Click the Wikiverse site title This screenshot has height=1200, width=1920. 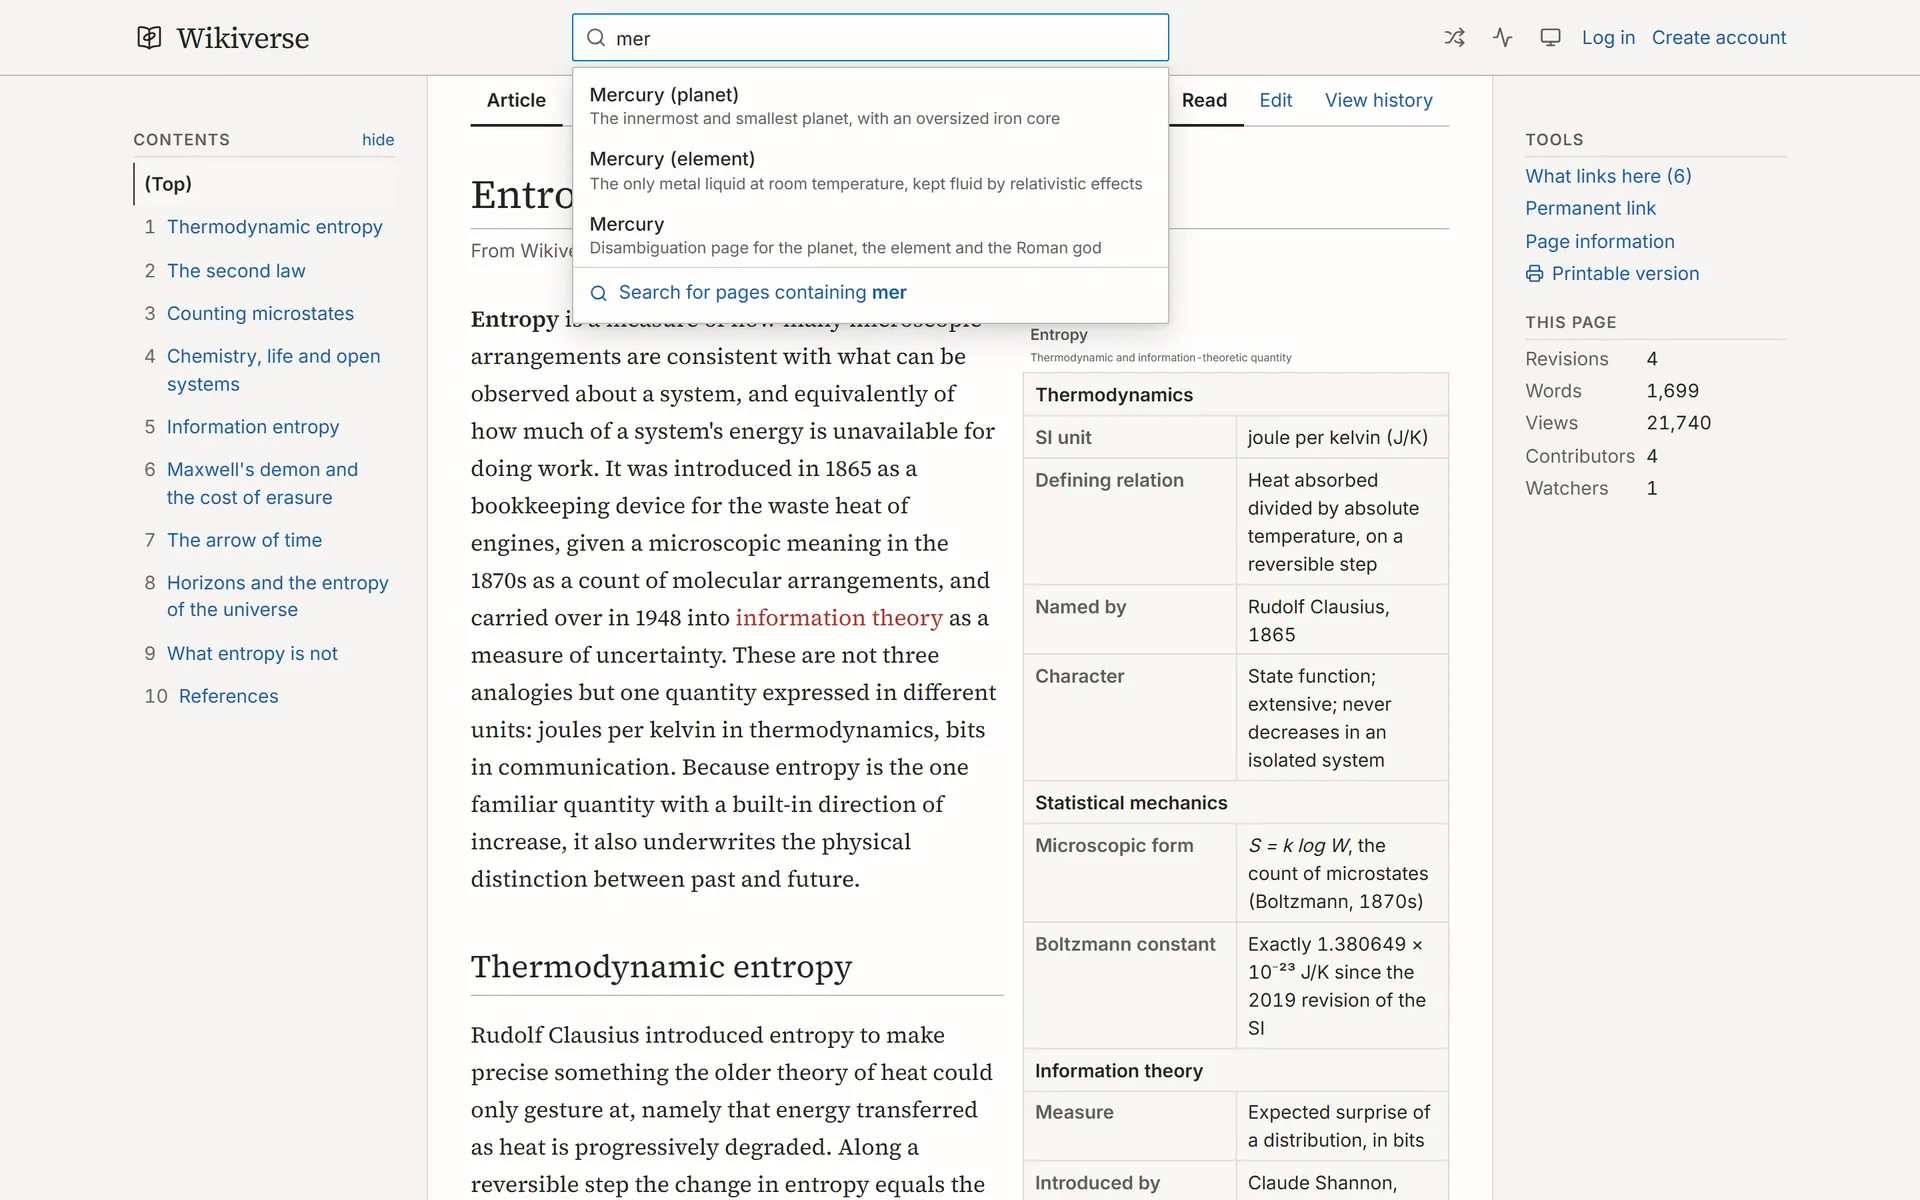pos(243,38)
